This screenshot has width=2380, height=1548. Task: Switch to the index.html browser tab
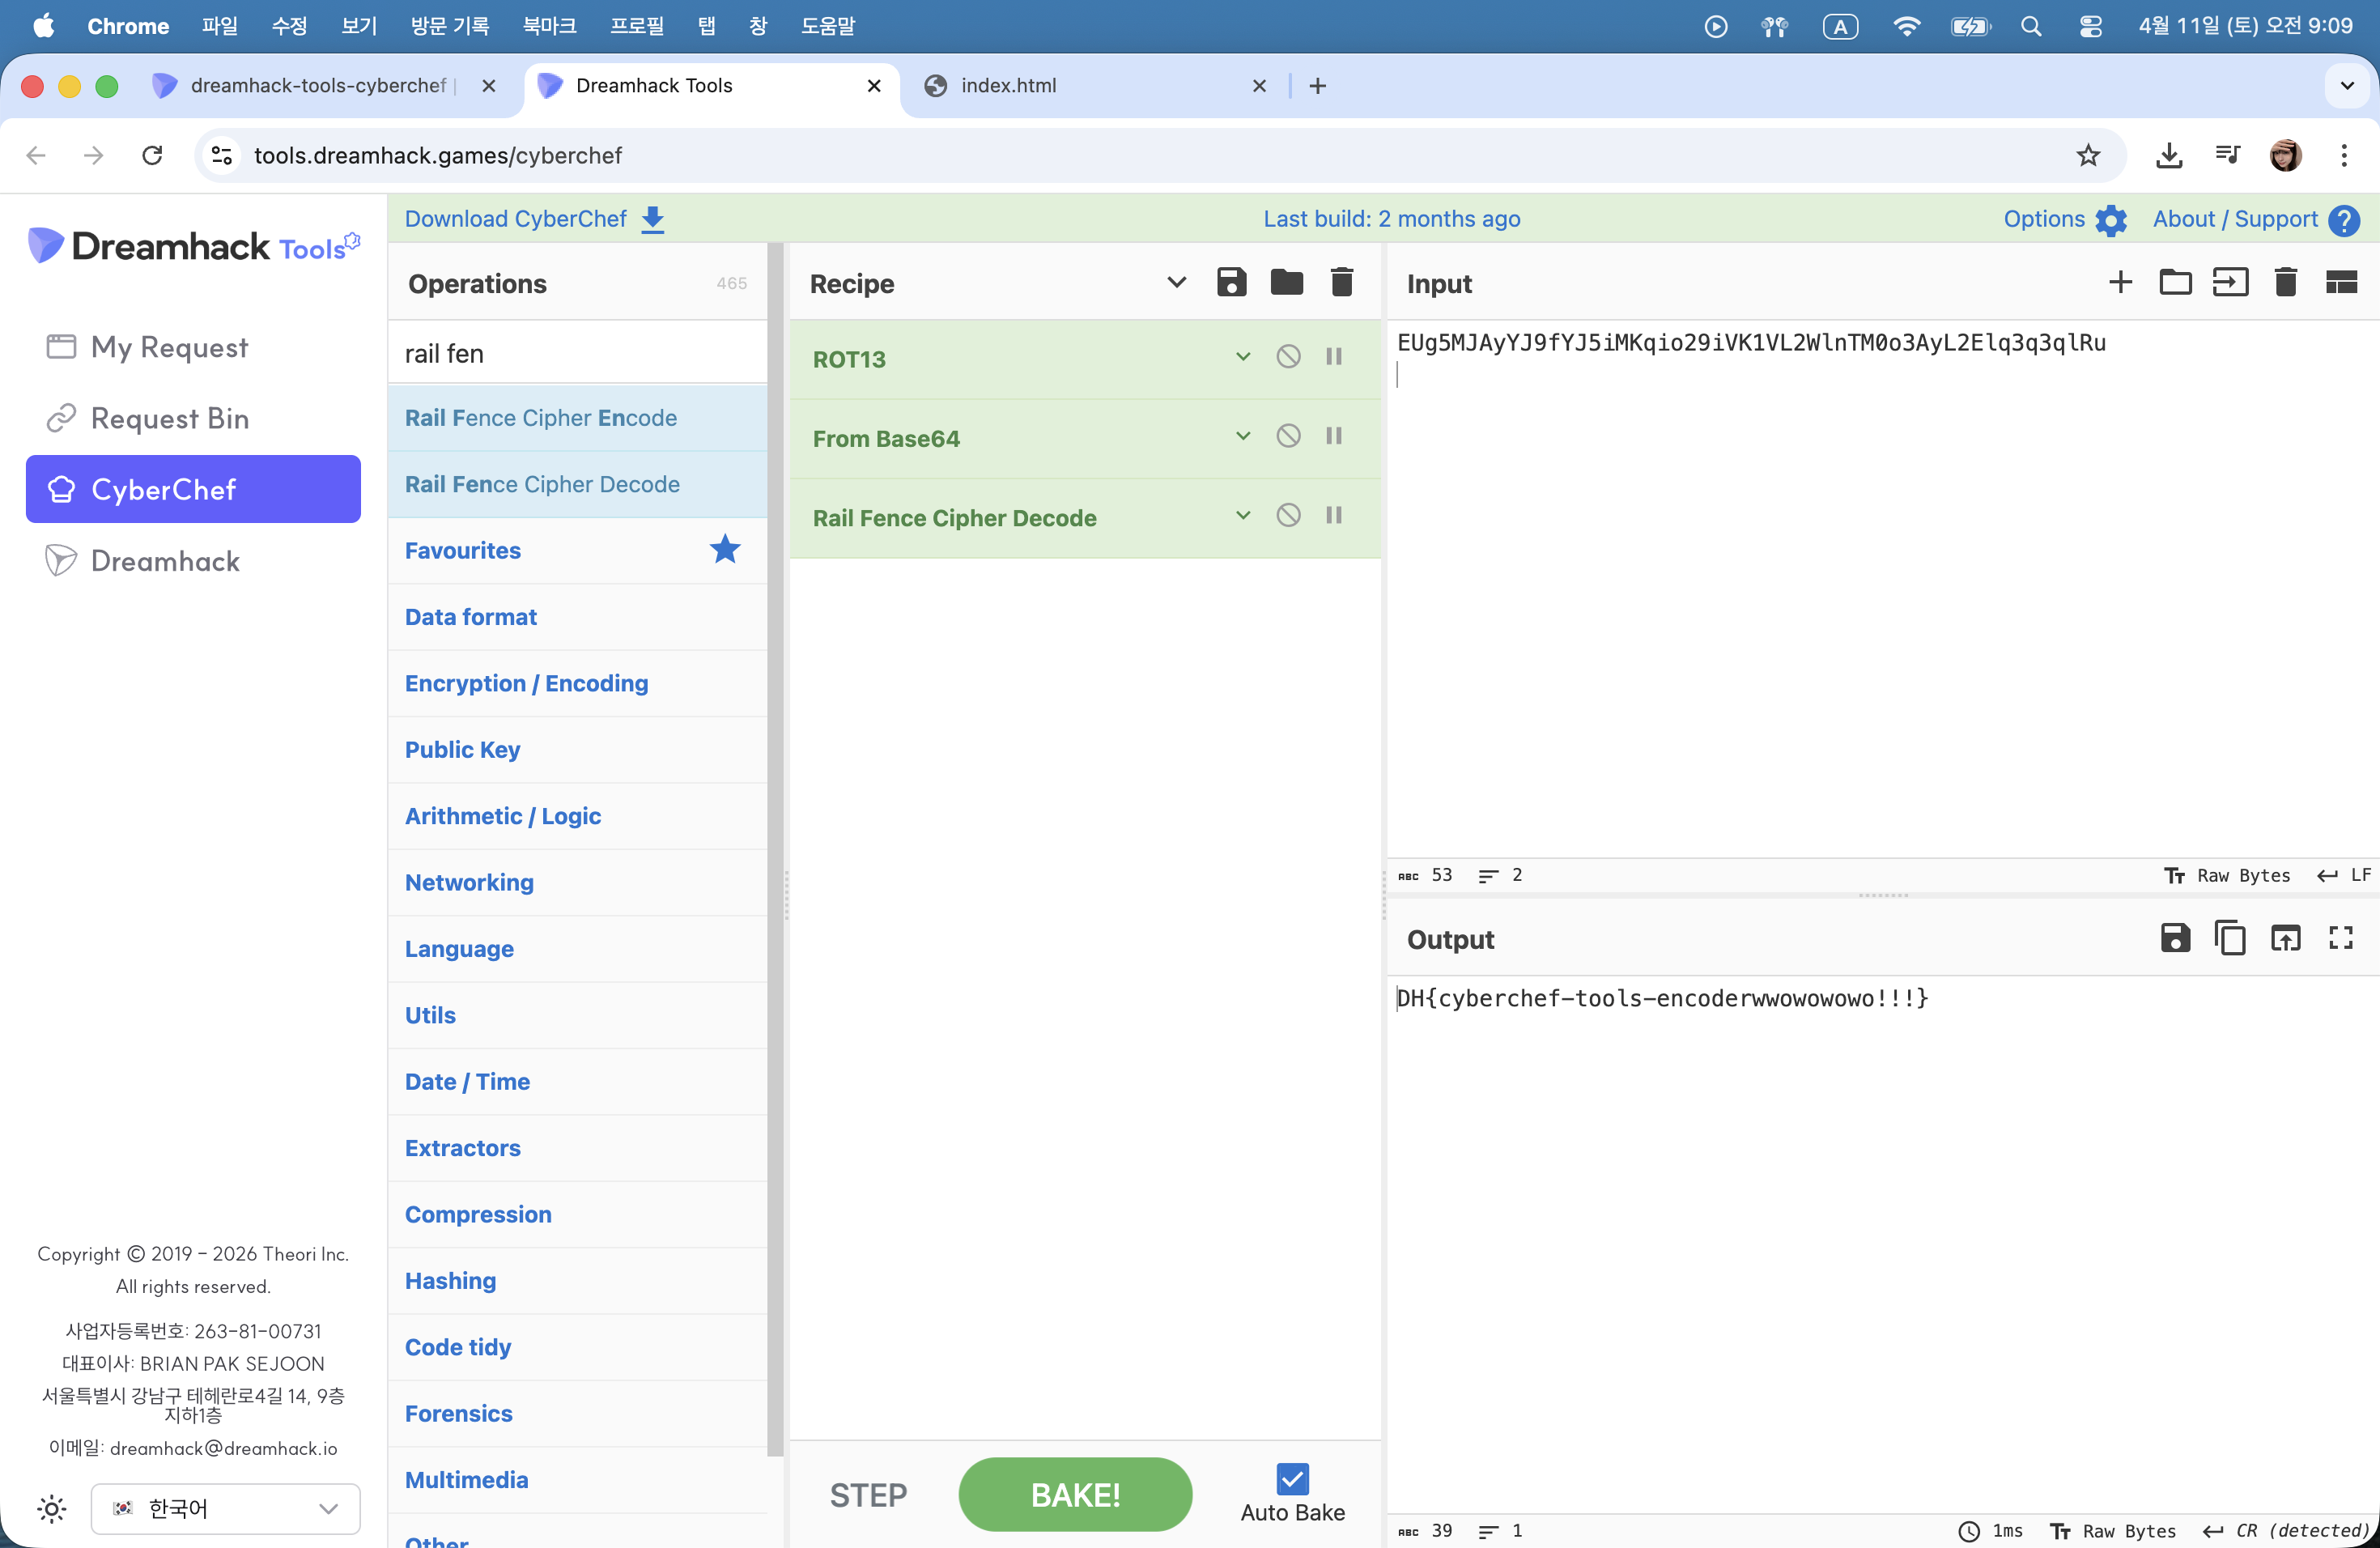coord(1007,86)
